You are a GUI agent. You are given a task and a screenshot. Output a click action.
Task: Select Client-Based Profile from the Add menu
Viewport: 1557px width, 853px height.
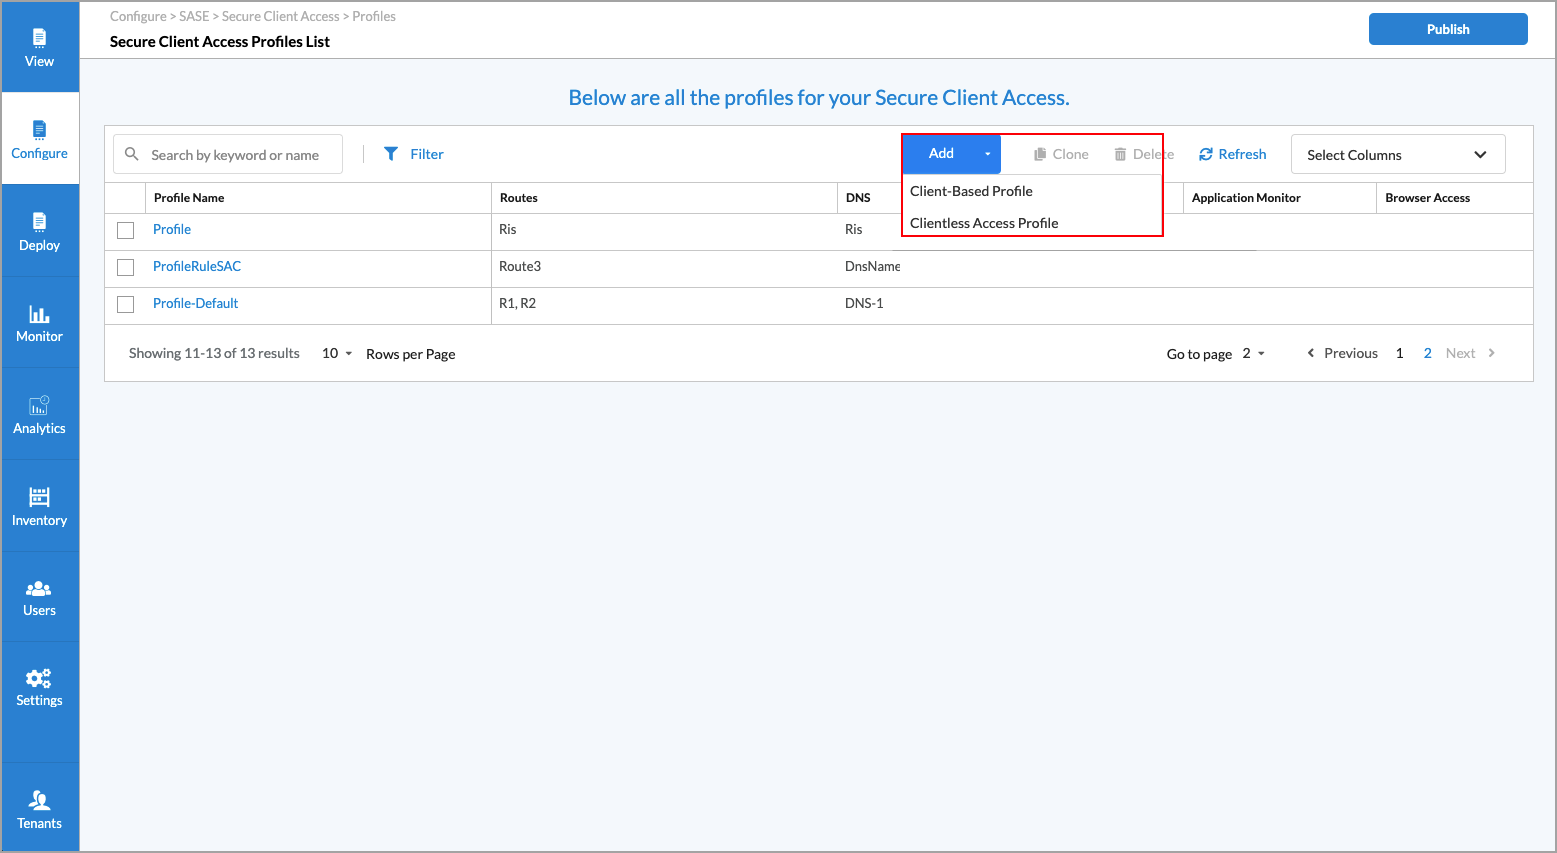pos(970,190)
